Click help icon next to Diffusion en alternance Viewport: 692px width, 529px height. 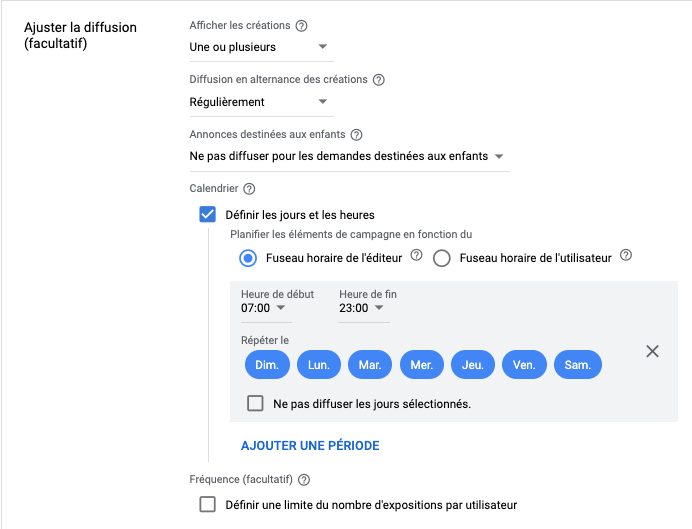(379, 80)
